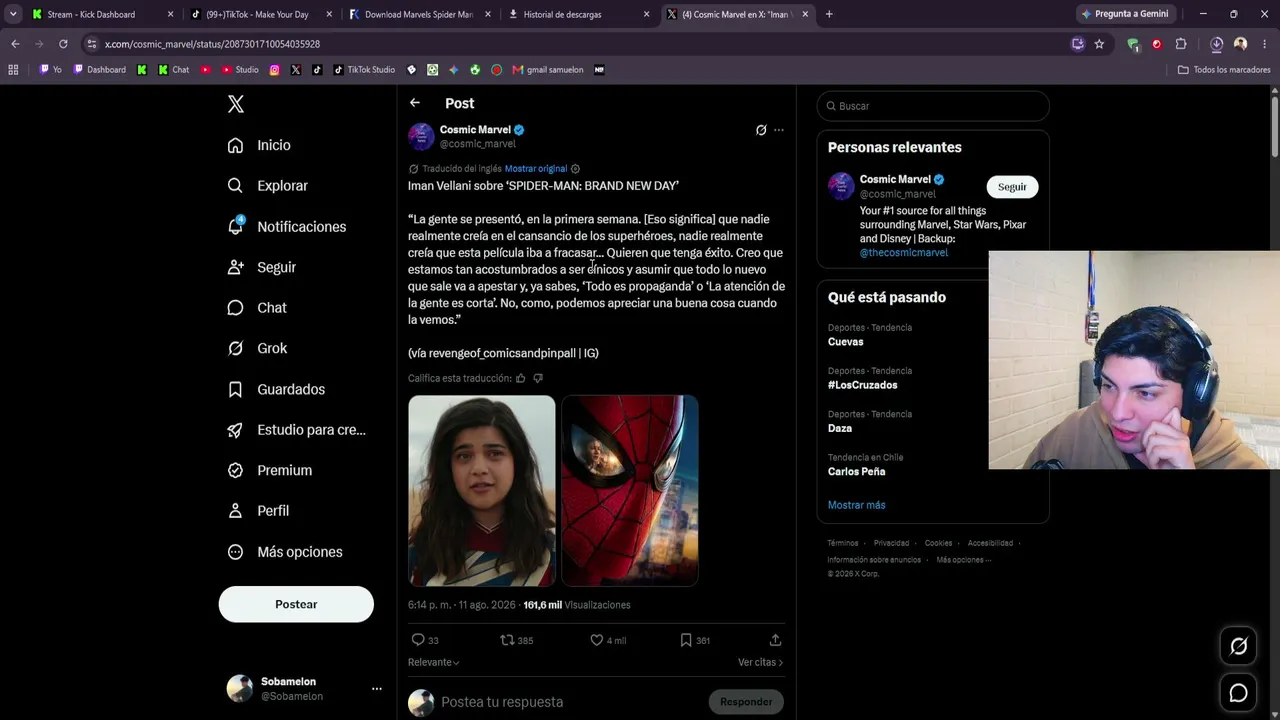Open floating Grok button at bottom right
The image size is (1280, 720).
click(x=1239, y=646)
